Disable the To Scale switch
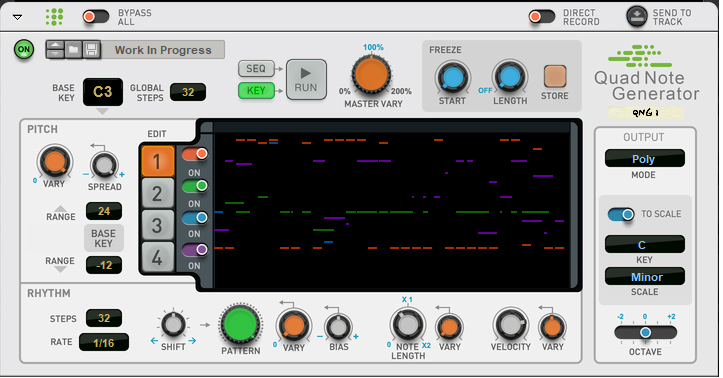Screen dimensions: 723x378 [621, 214]
